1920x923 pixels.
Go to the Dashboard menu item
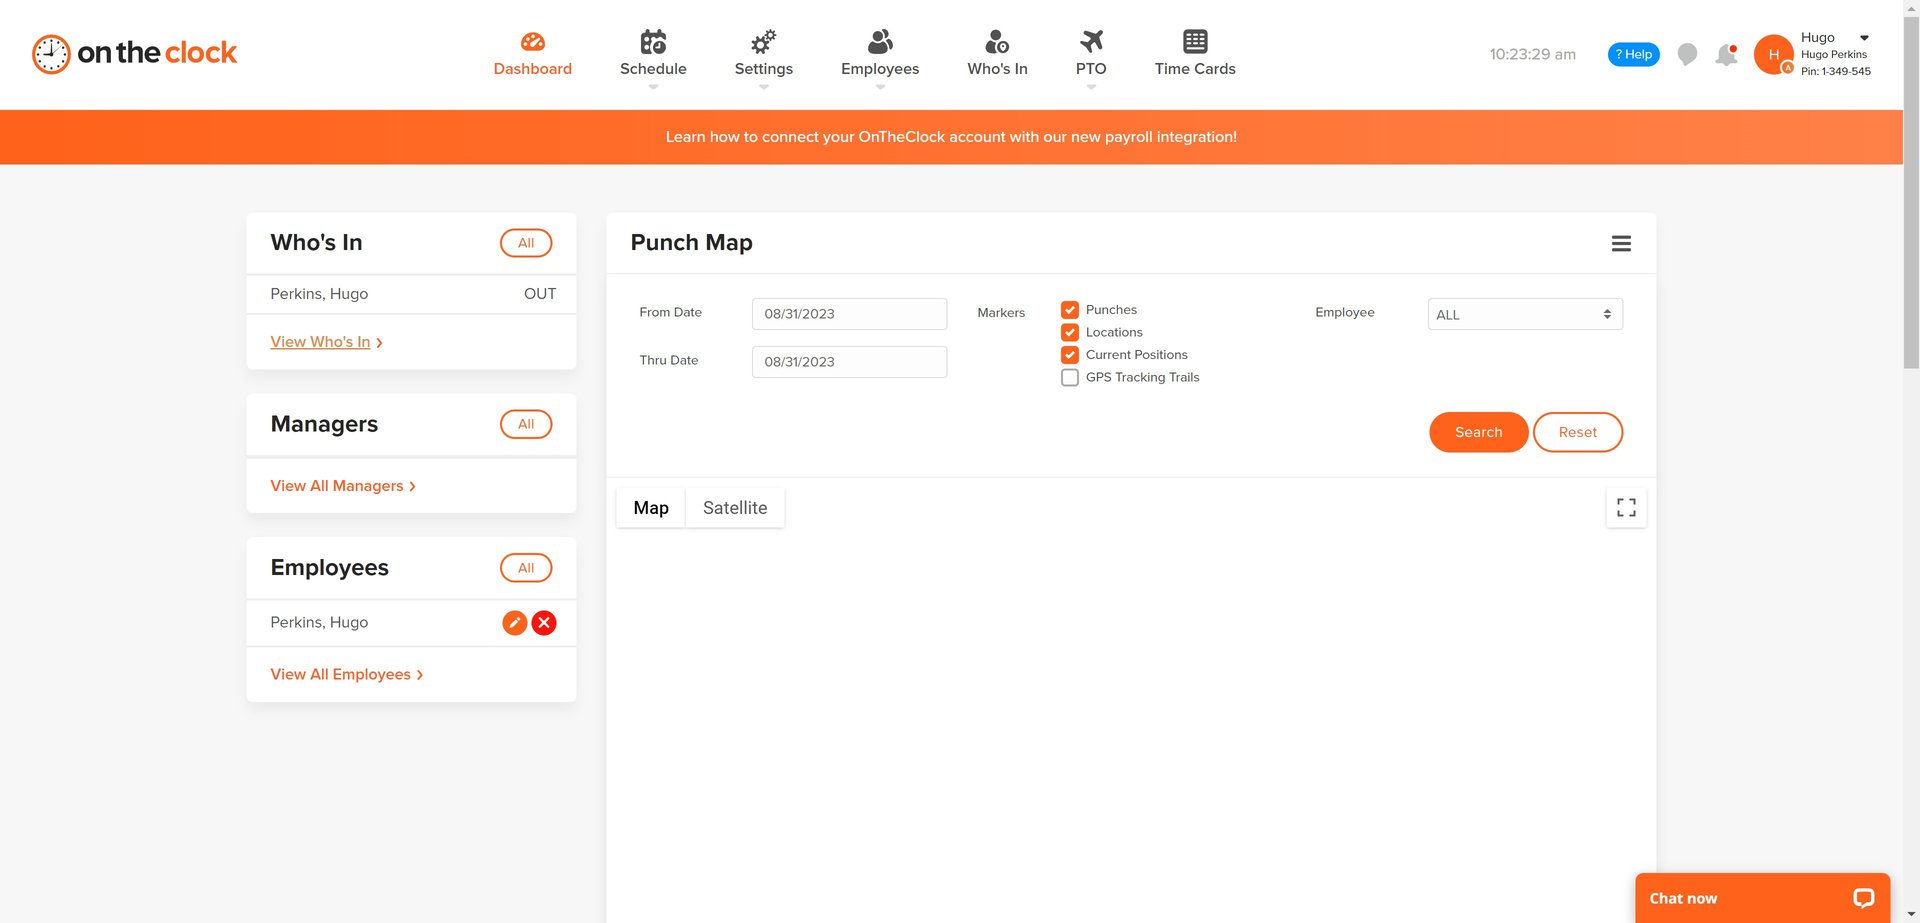pyautogui.click(x=533, y=69)
